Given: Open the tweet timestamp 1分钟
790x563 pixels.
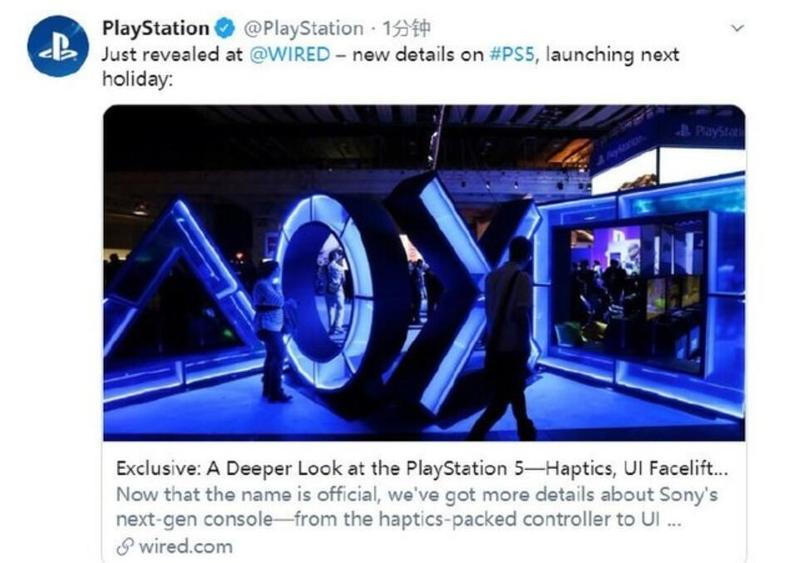Looking at the screenshot, I should (x=406, y=28).
